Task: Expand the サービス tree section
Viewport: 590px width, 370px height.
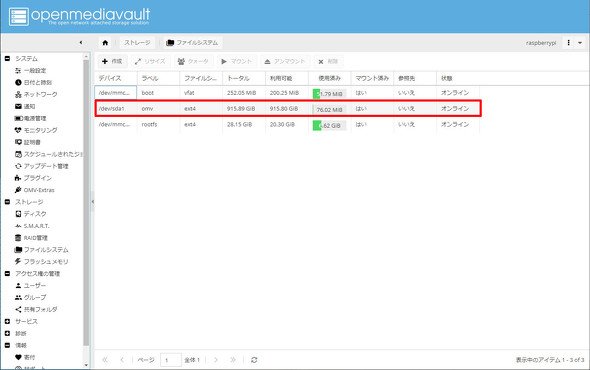Action: point(7,321)
